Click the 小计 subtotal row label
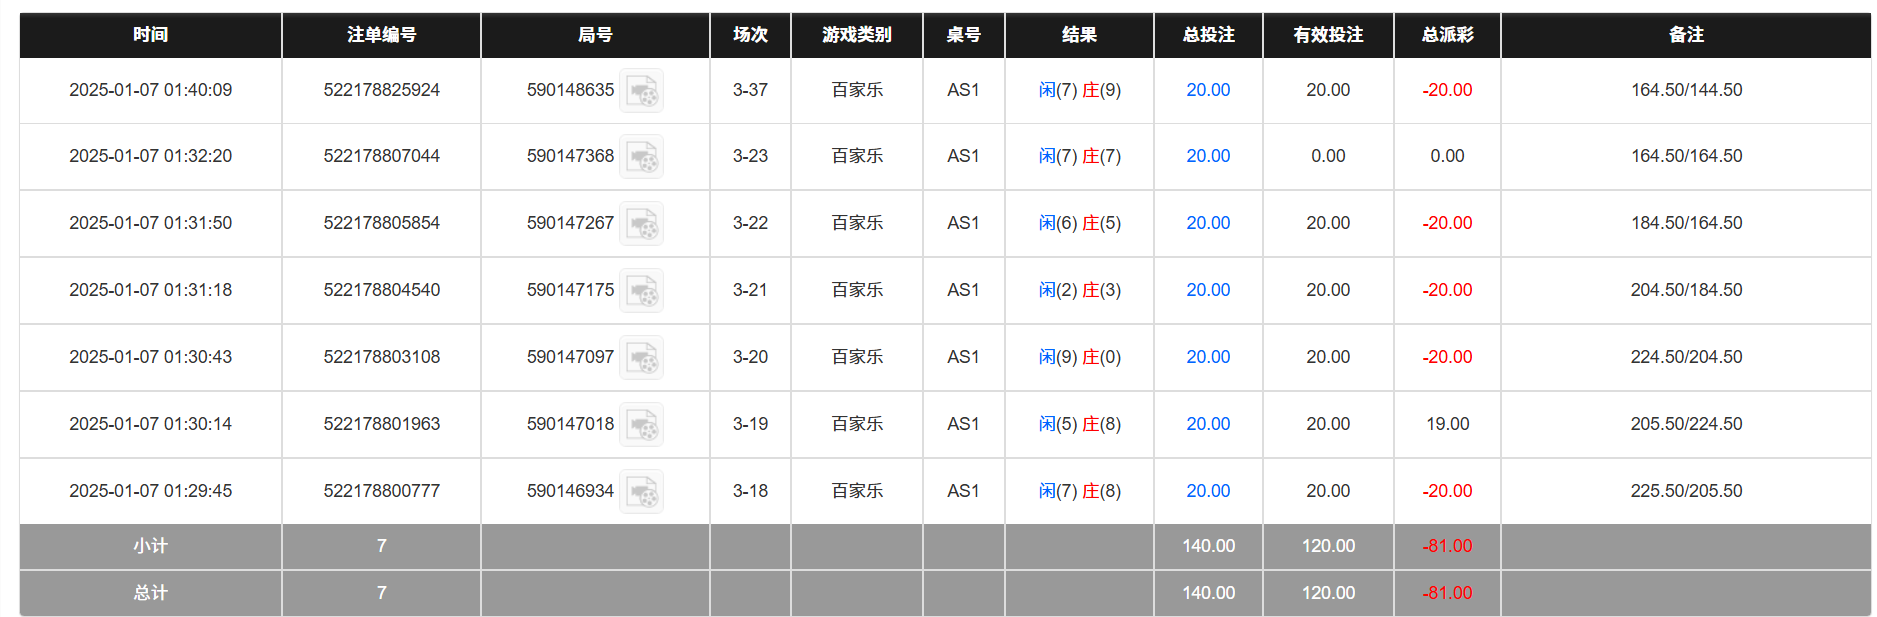The width and height of the screenshot is (1877, 617). pos(150,546)
